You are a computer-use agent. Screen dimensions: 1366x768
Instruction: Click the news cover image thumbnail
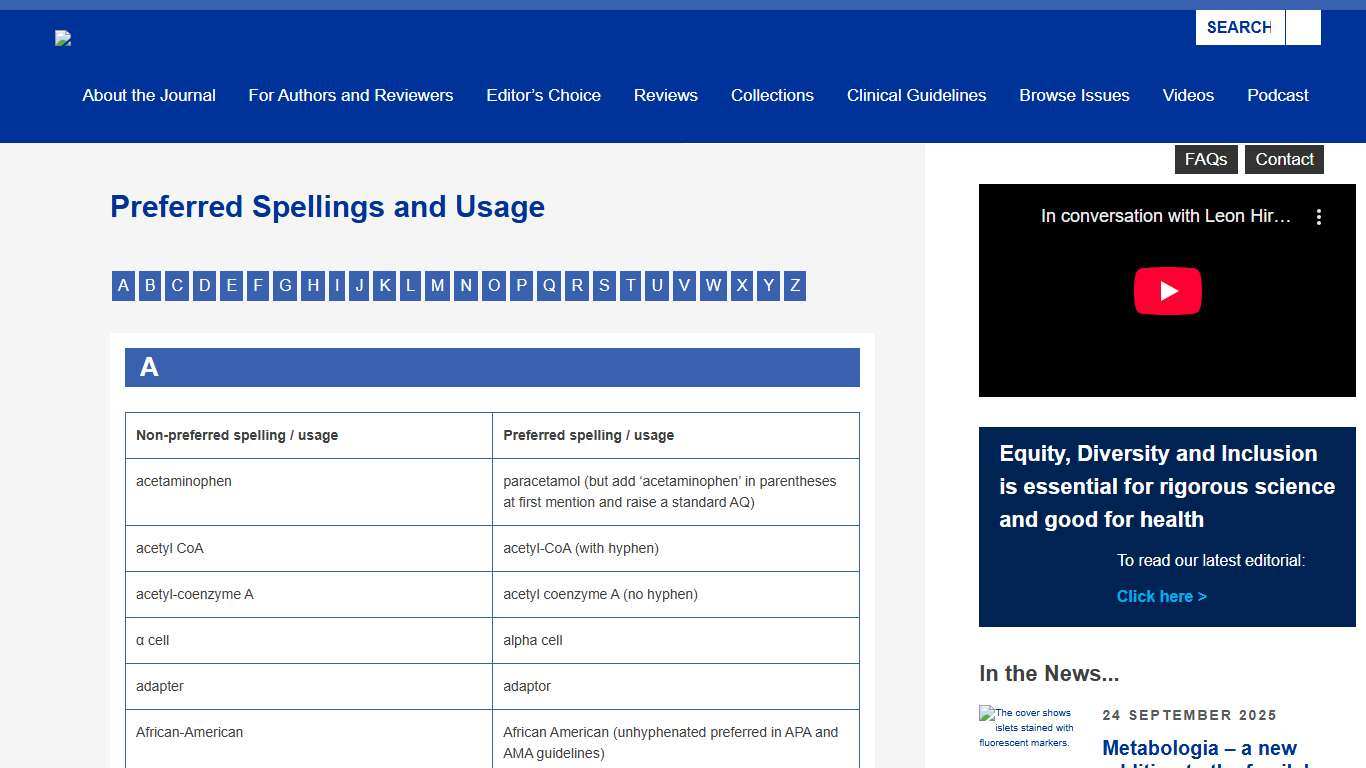(x=1027, y=728)
